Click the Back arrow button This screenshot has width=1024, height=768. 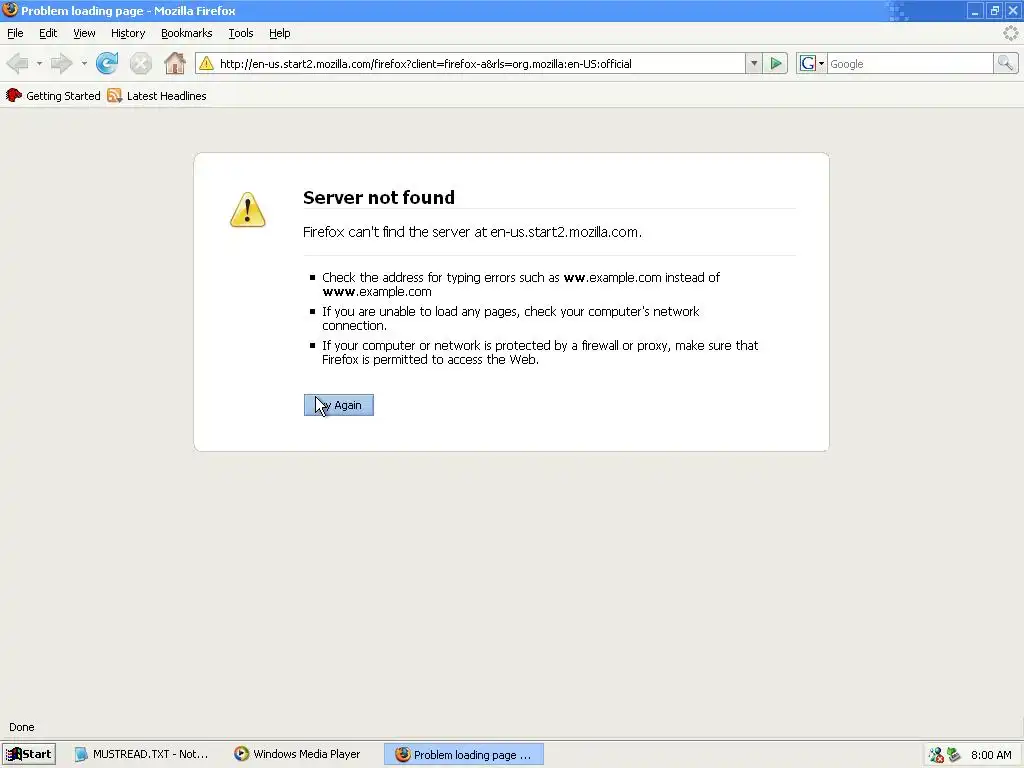(x=18, y=63)
